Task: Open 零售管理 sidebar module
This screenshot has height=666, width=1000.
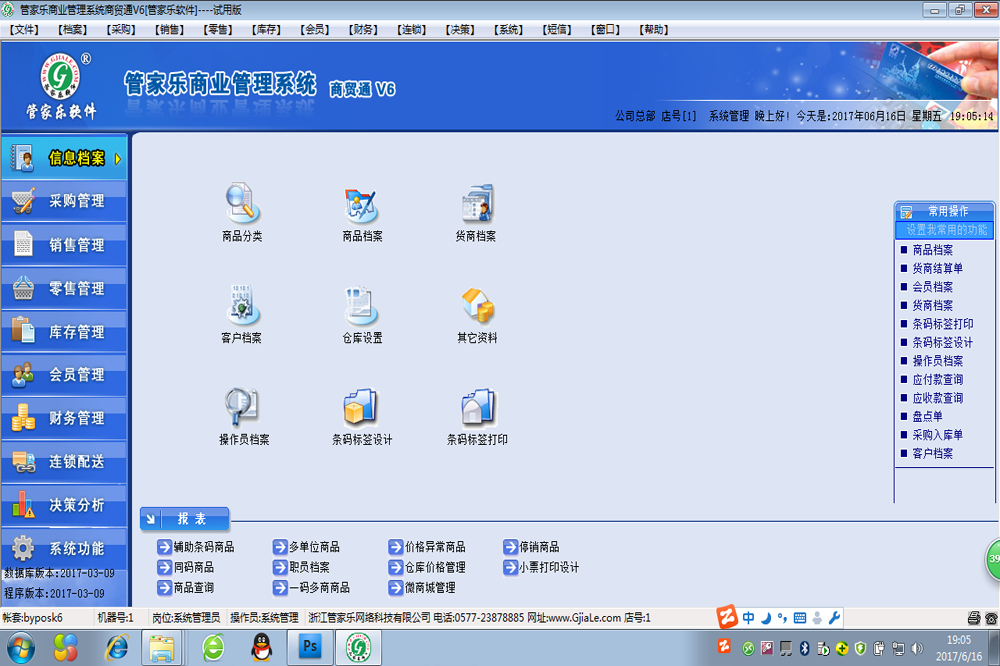Action: tap(64, 288)
